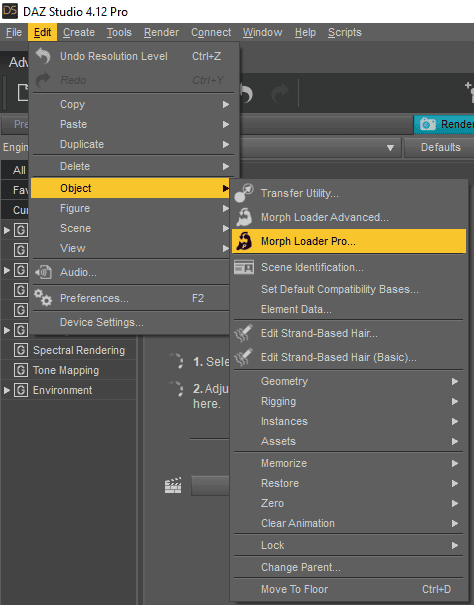This screenshot has height=605, width=474.
Task: Expand the Environment tree group arrow
Action: (x=7, y=390)
